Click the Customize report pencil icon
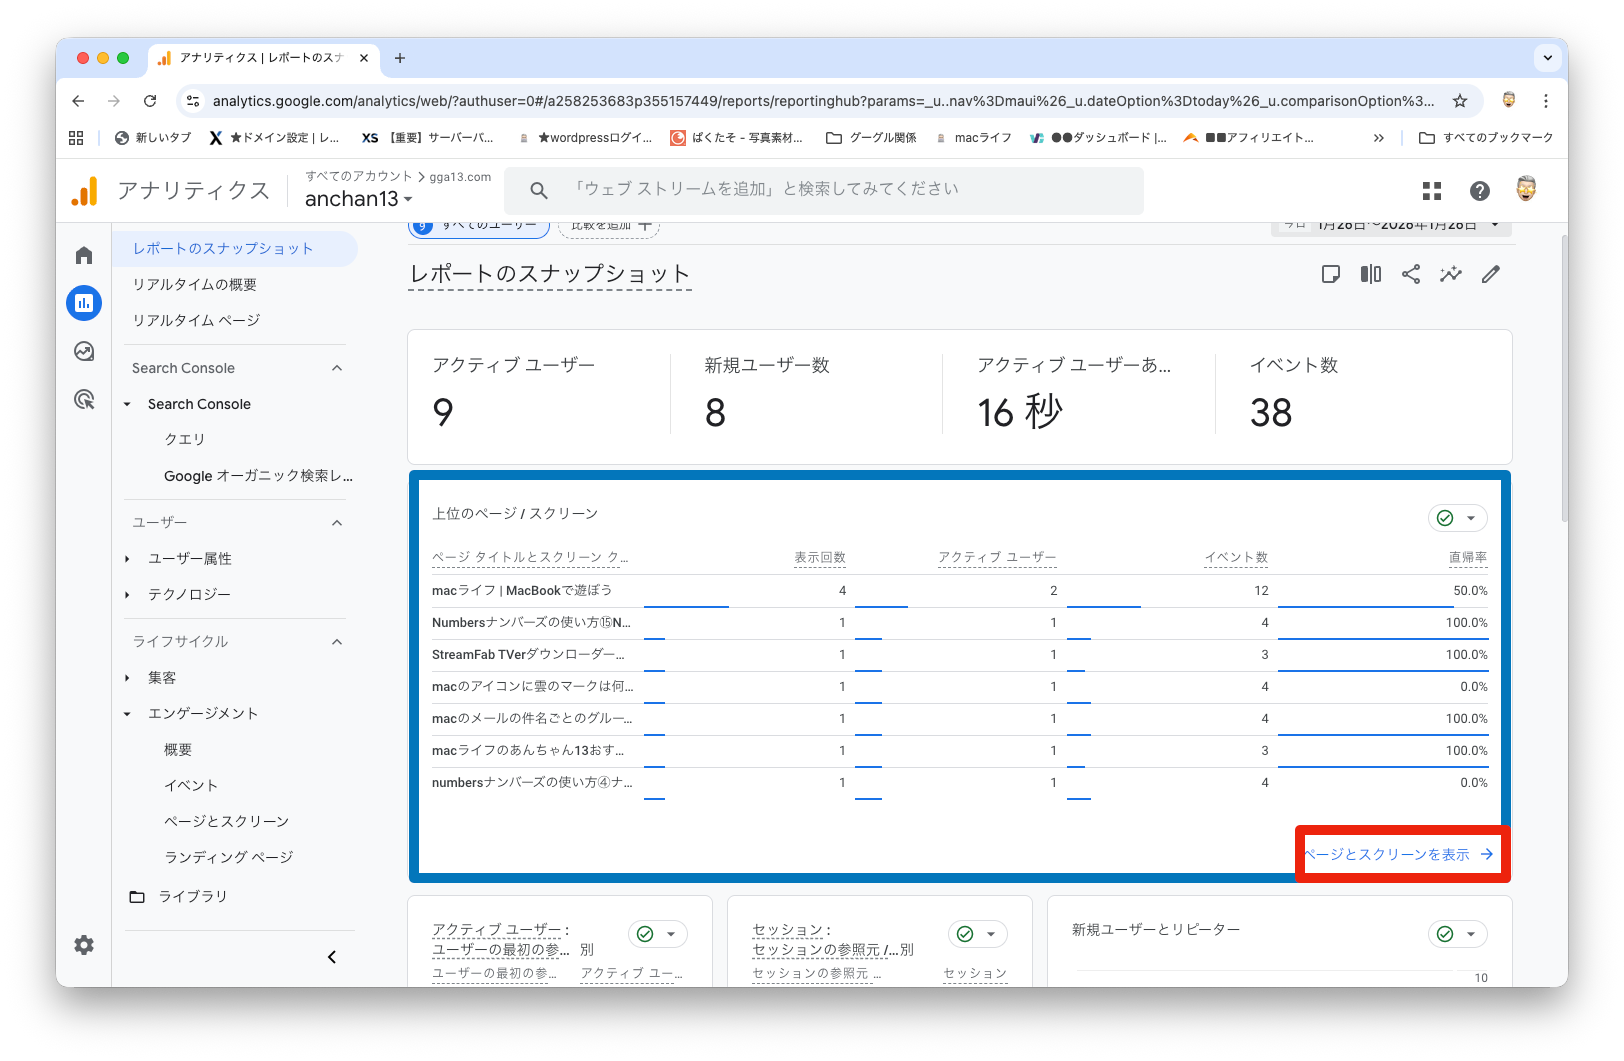The image size is (1624, 1061). 1491,274
